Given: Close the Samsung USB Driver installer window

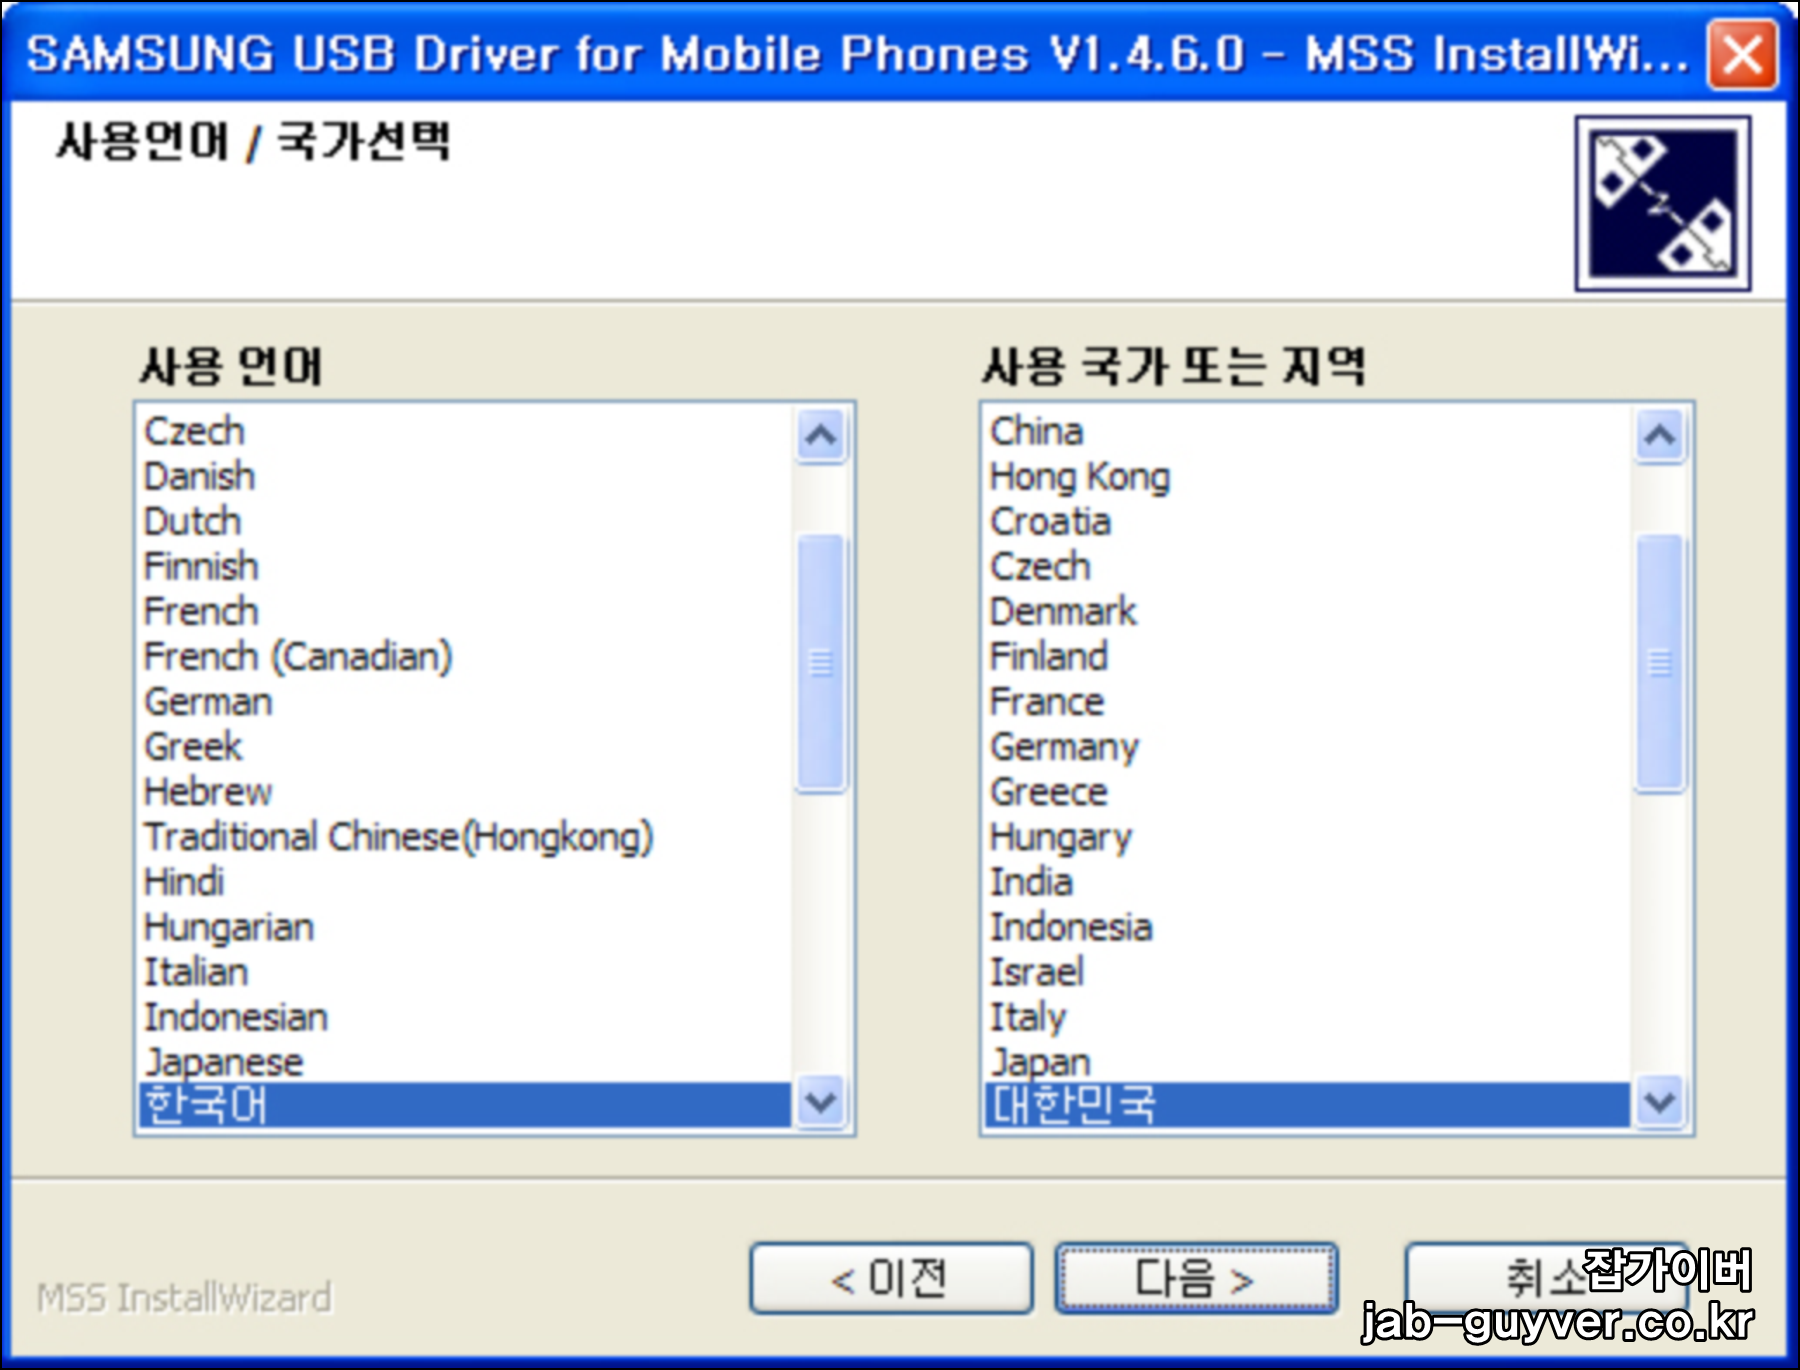Looking at the screenshot, I should [x=1742, y=54].
